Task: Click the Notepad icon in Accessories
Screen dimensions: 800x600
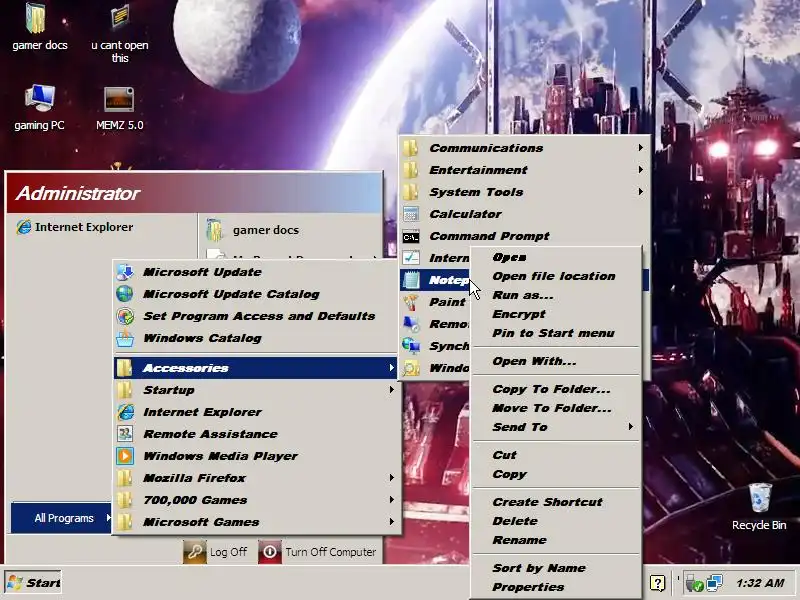Action: tap(411, 280)
